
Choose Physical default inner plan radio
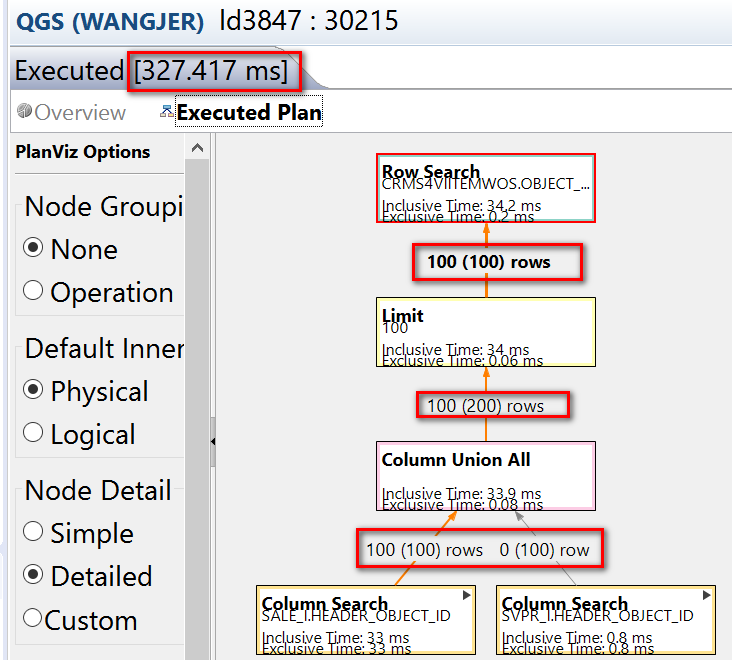coord(33,390)
